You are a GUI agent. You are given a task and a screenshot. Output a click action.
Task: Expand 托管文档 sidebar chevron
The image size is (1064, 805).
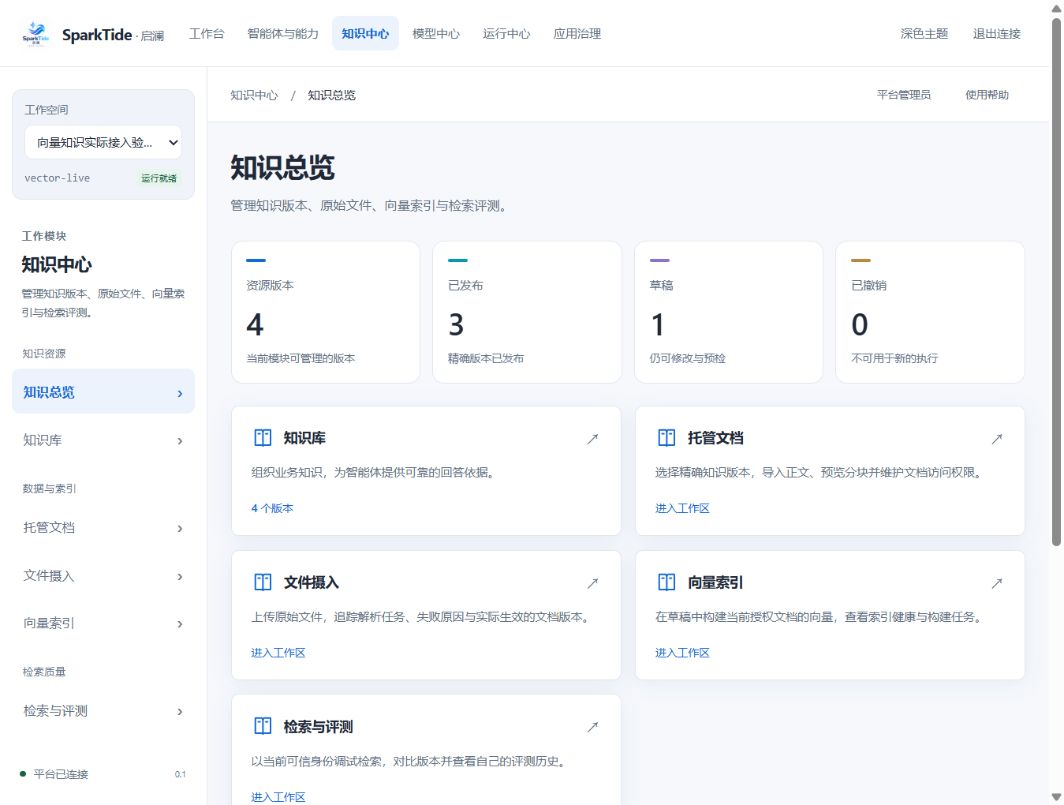(x=180, y=529)
